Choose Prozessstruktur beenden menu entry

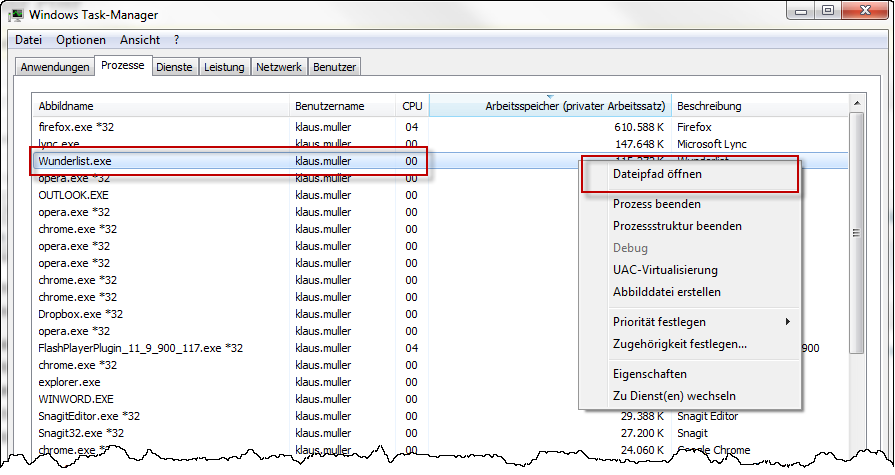677,226
